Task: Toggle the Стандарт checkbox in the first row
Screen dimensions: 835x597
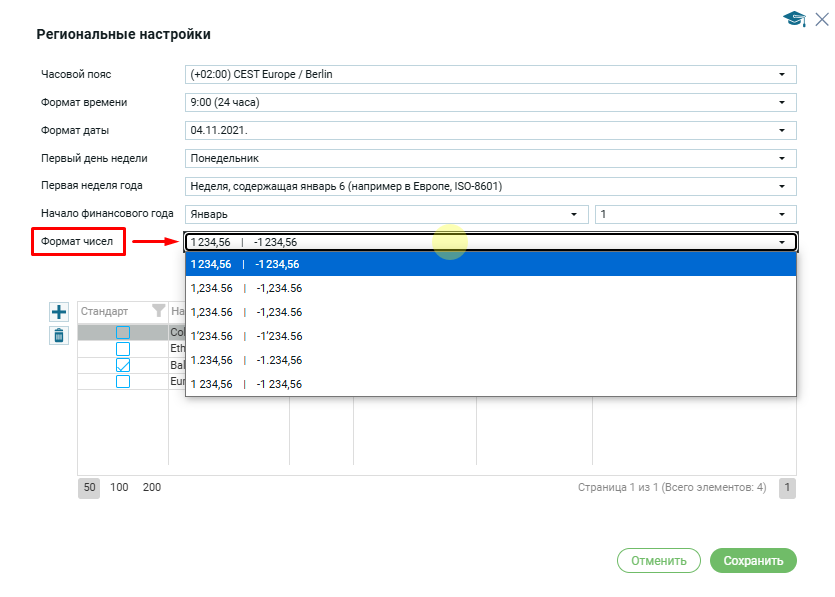Action: click(123, 333)
